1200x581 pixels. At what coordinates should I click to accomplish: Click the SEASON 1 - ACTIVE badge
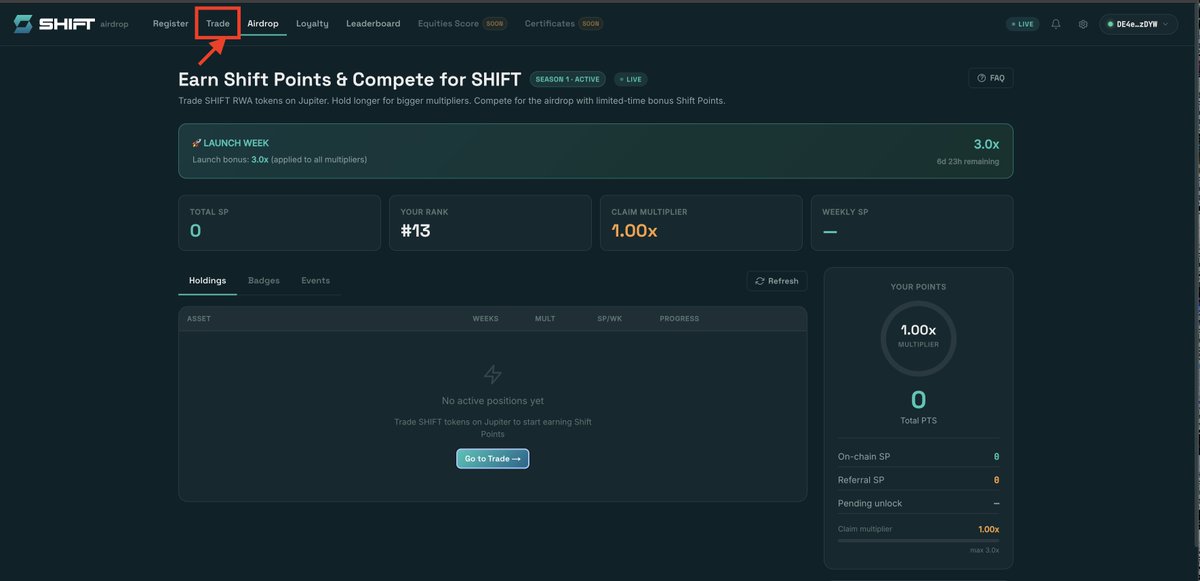coord(568,79)
